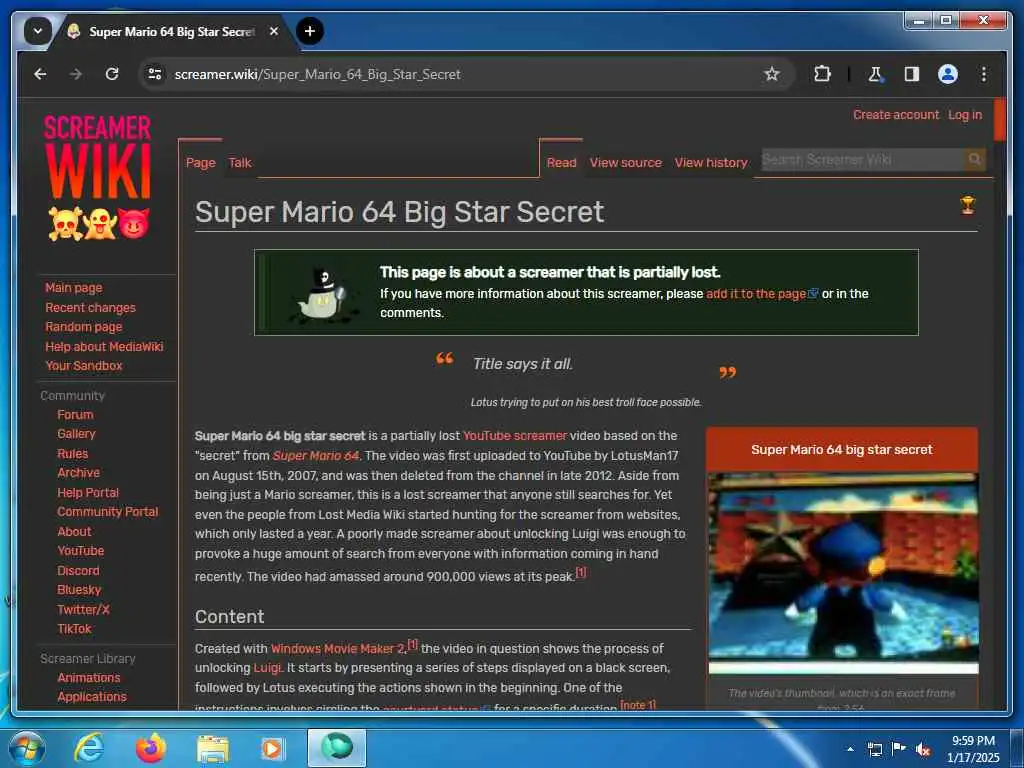This screenshot has height=768, width=1024.
Task: Click the browser back arrow
Action: tap(40, 74)
